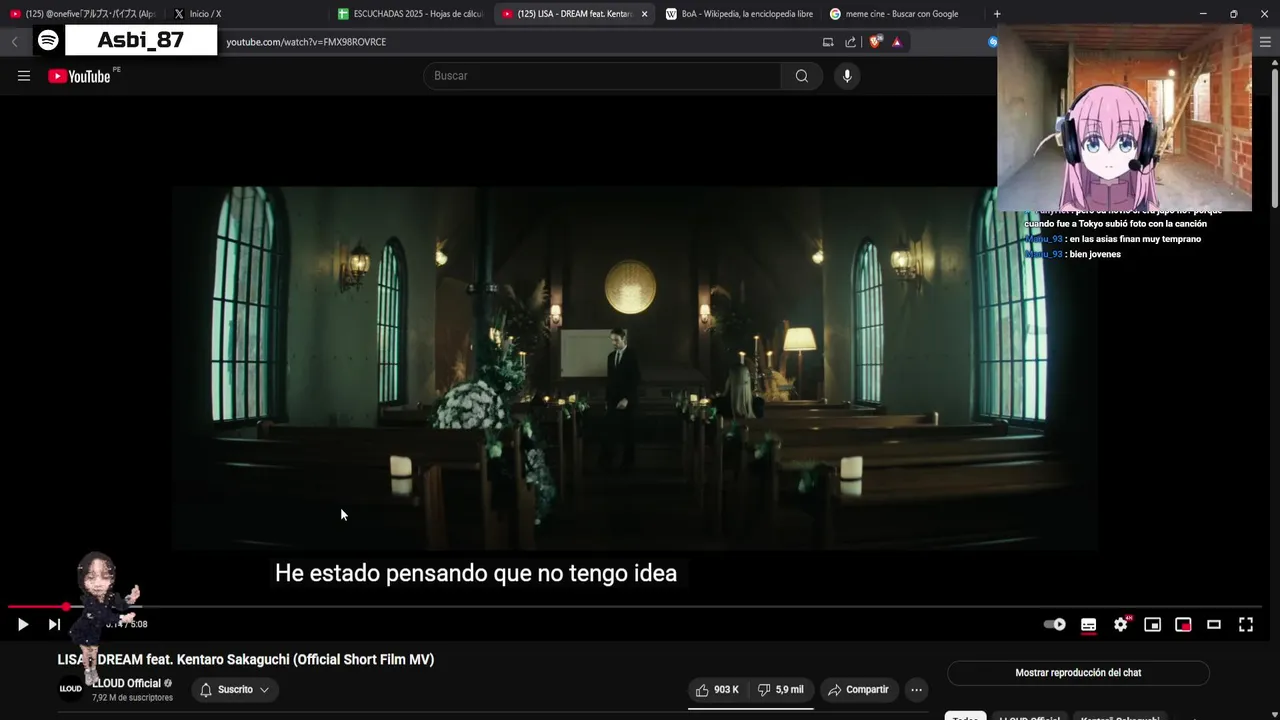Switch to the @onefive Alps Pipes tab

click(84, 14)
